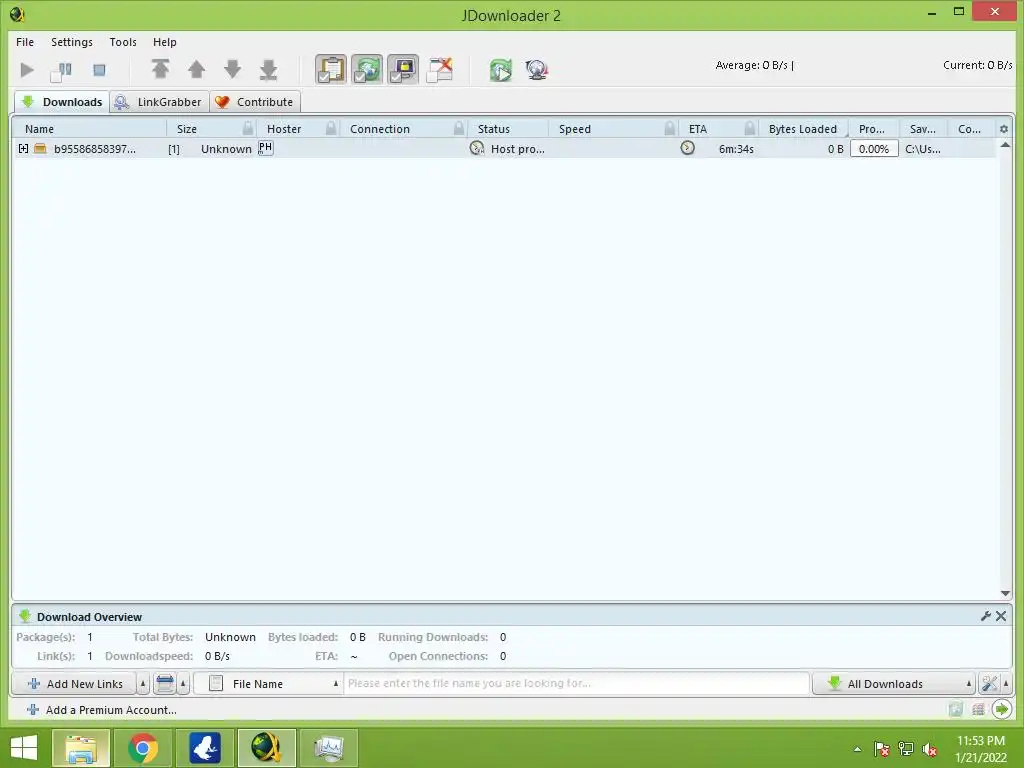The height and width of the screenshot is (768, 1024).
Task: Move selected package to bottom of list
Action: 268,70
